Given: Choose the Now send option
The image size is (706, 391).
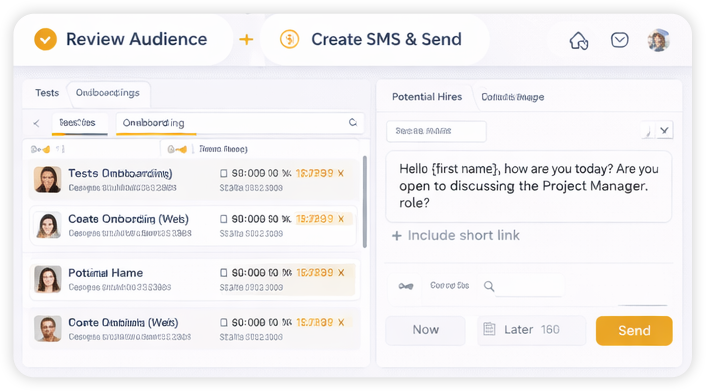Looking at the screenshot, I should click(425, 330).
